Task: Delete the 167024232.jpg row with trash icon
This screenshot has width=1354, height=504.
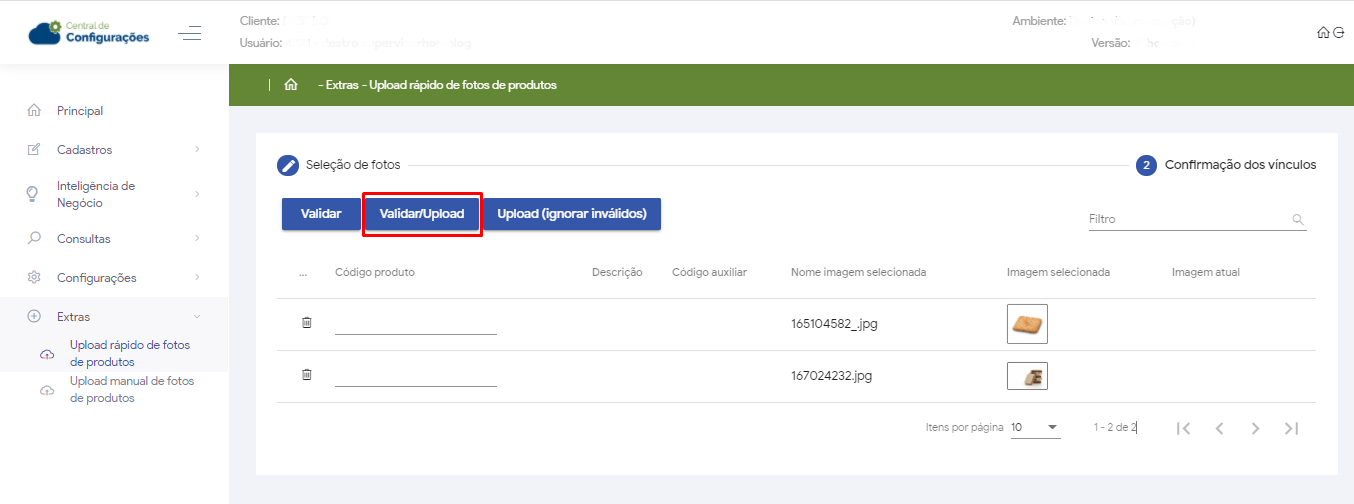Action: pos(307,375)
